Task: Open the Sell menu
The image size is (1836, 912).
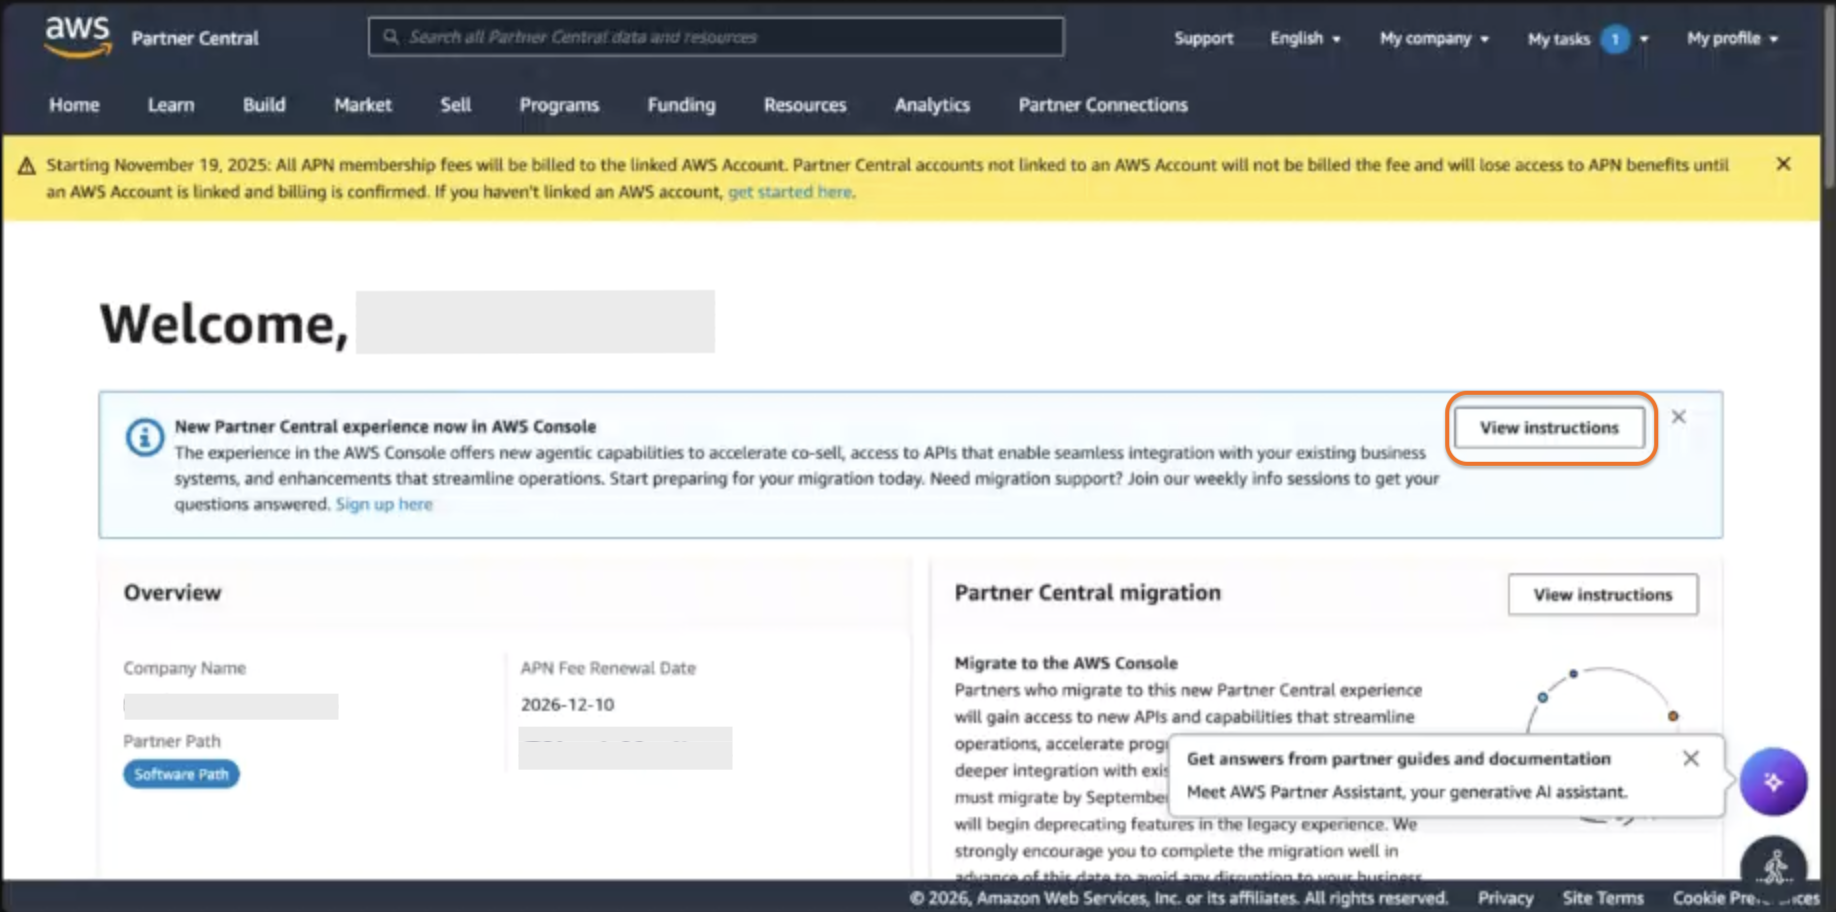Action: tap(455, 105)
